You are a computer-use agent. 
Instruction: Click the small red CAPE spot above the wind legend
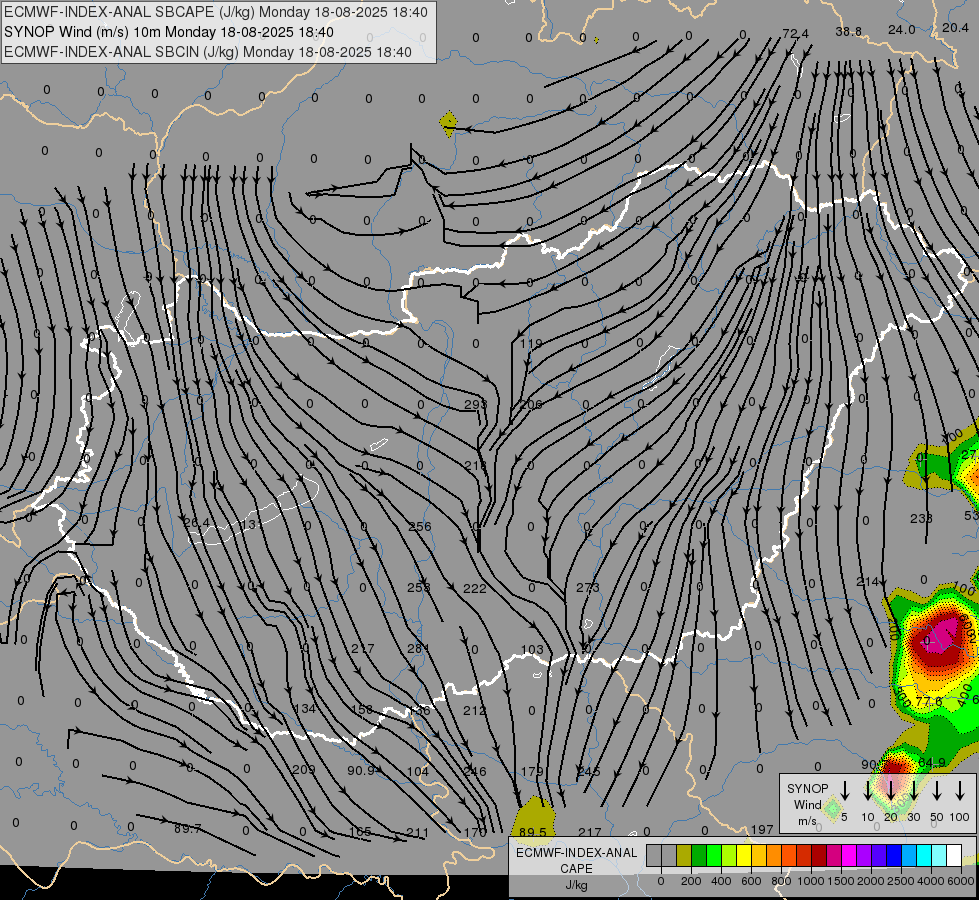tap(893, 766)
